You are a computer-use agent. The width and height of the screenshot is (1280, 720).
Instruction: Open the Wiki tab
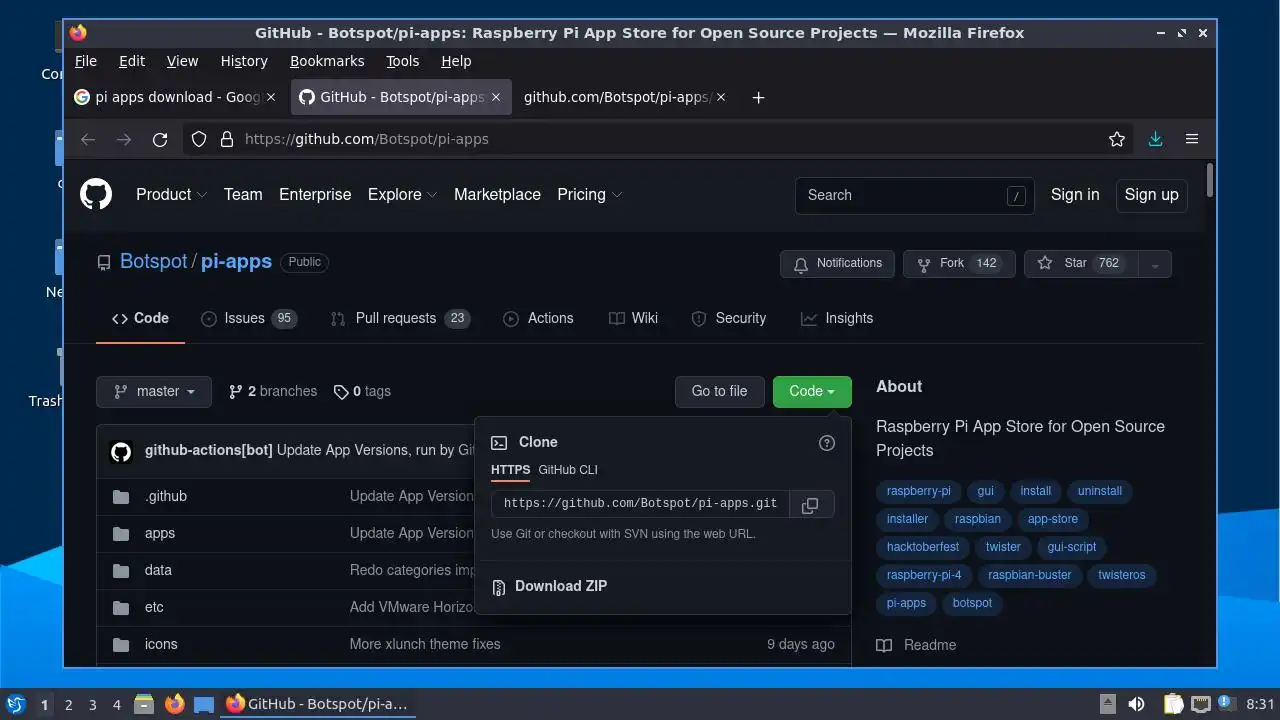pyautogui.click(x=633, y=318)
